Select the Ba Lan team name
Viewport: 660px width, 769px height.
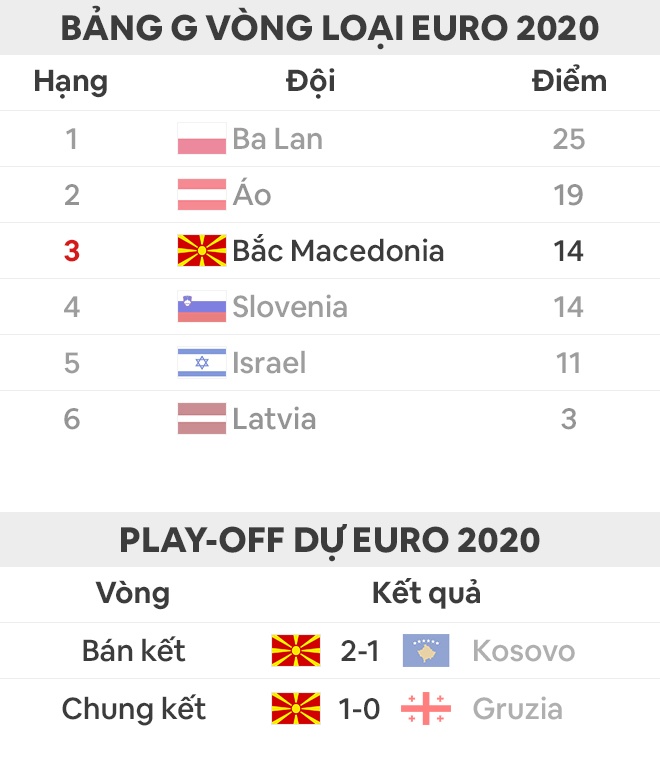277,139
